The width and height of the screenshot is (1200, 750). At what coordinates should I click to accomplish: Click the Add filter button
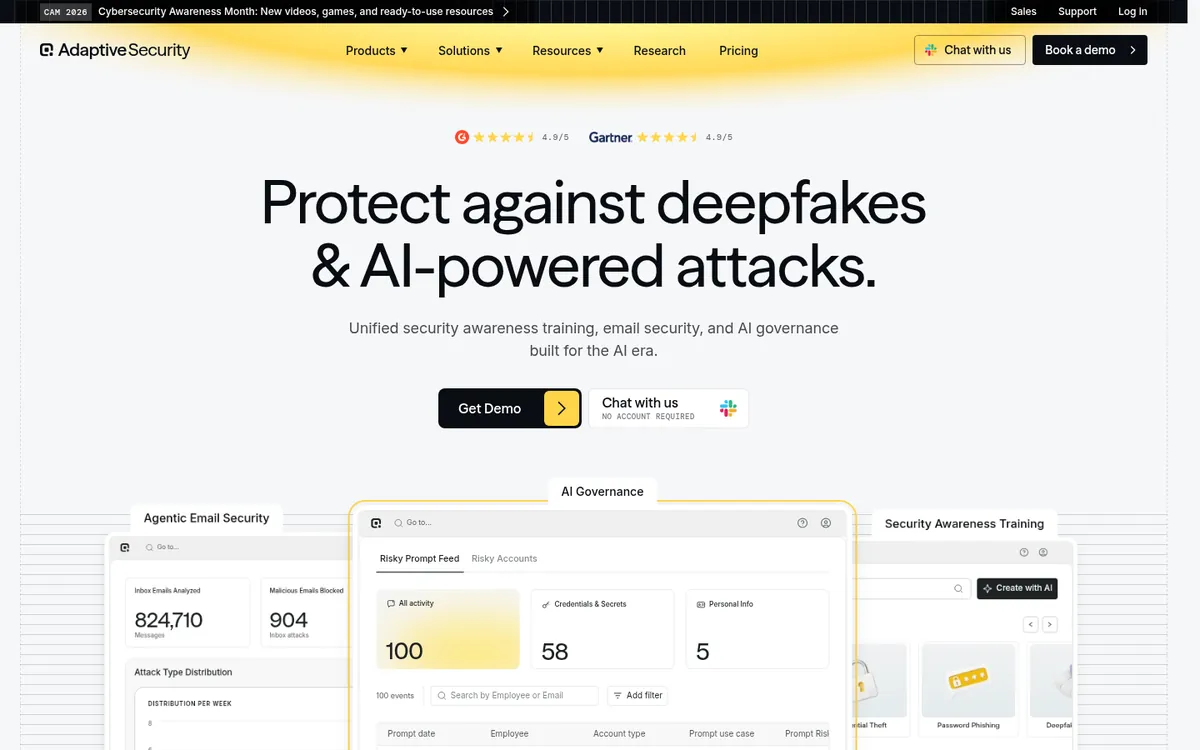tap(637, 695)
